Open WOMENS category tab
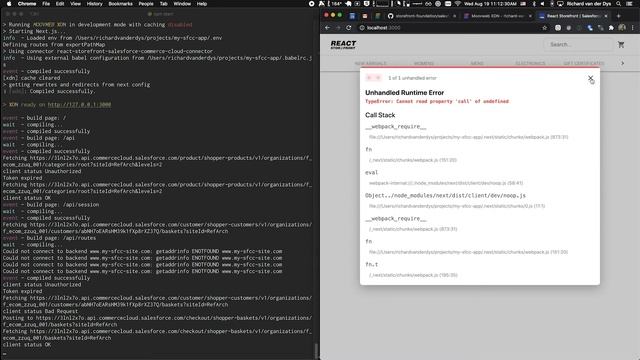 coord(424,63)
